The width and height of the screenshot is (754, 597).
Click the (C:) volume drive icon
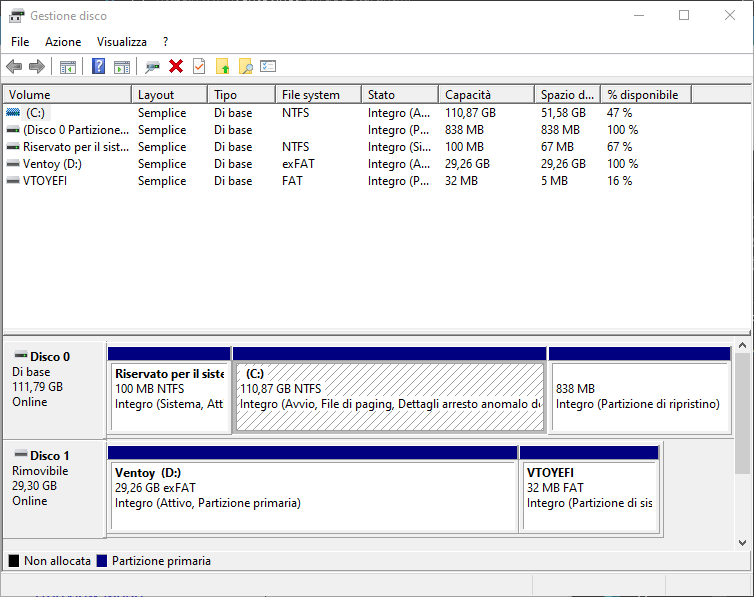pos(13,113)
